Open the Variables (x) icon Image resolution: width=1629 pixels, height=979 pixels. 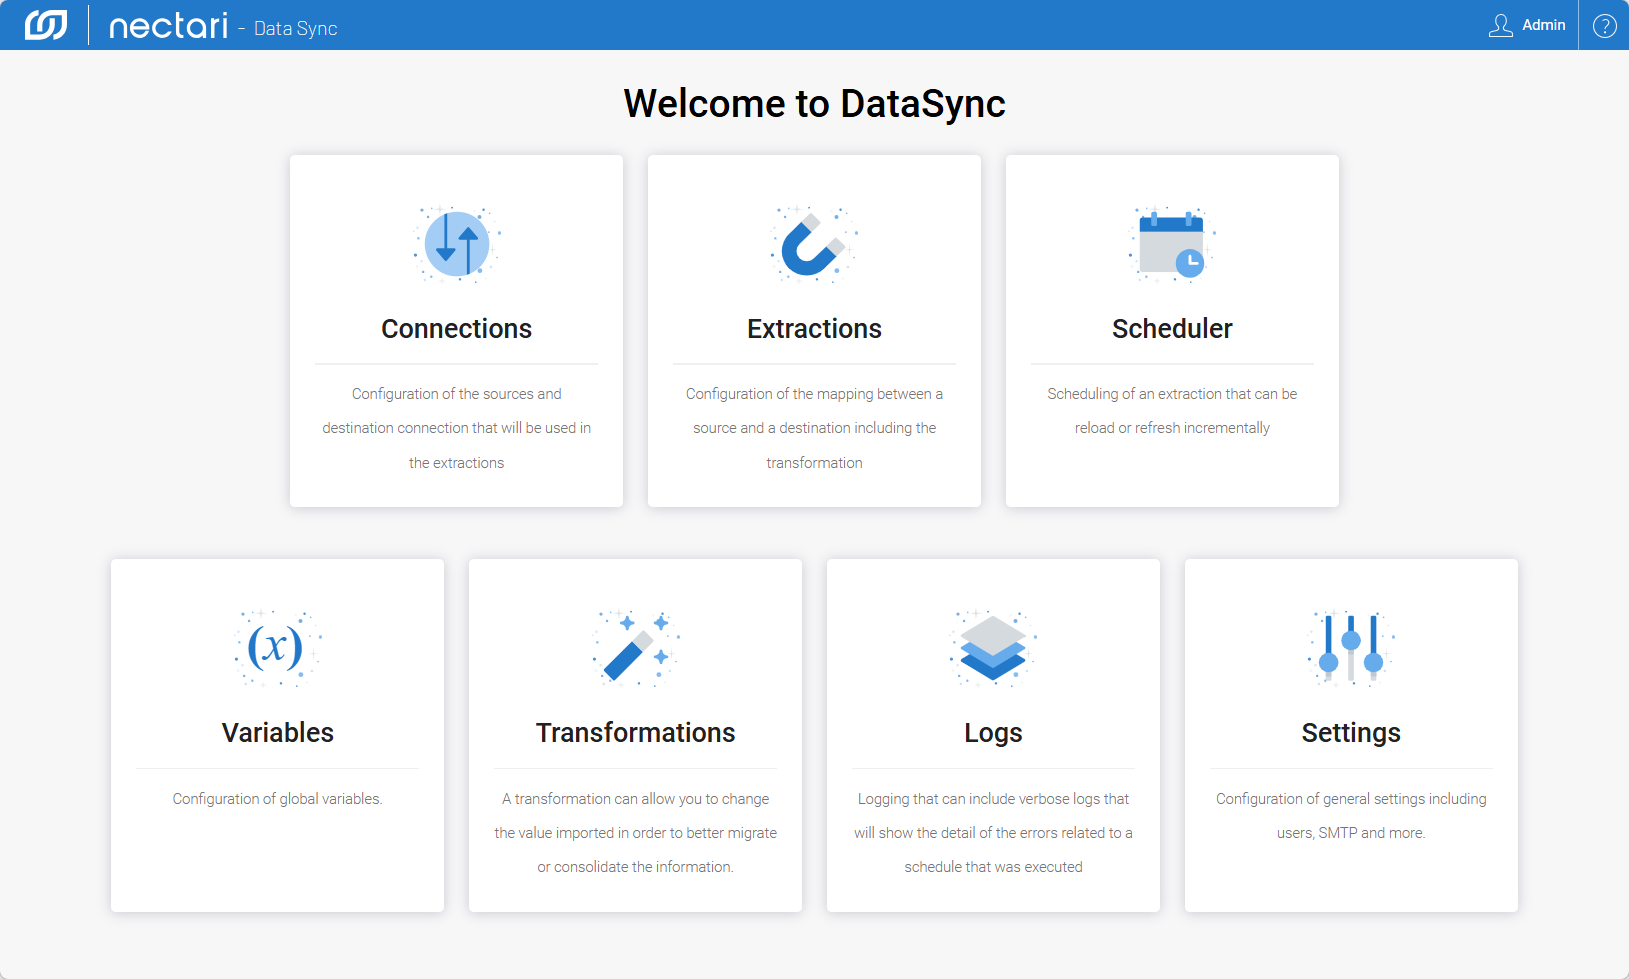277,648
